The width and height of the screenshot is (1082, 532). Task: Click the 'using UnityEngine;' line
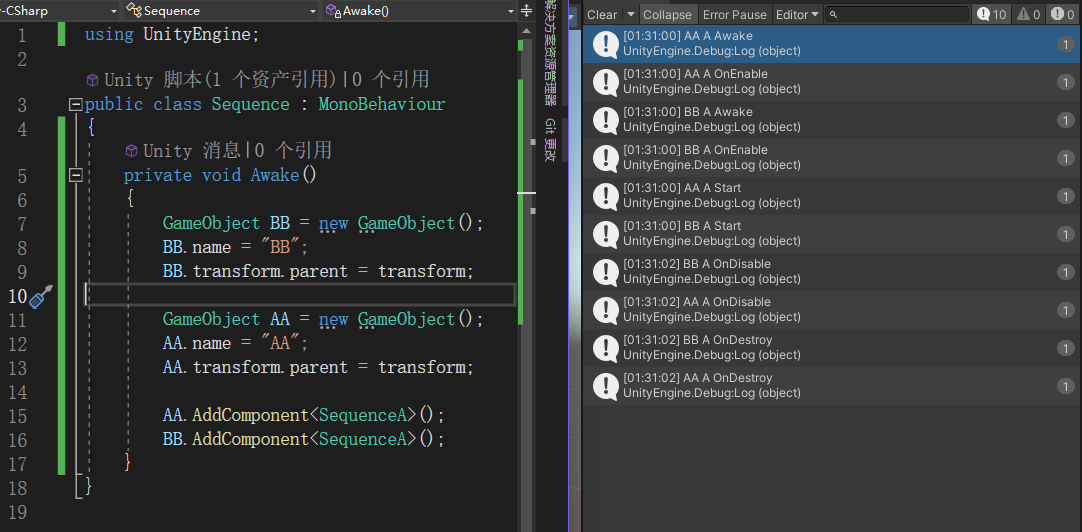pos(172,34)
